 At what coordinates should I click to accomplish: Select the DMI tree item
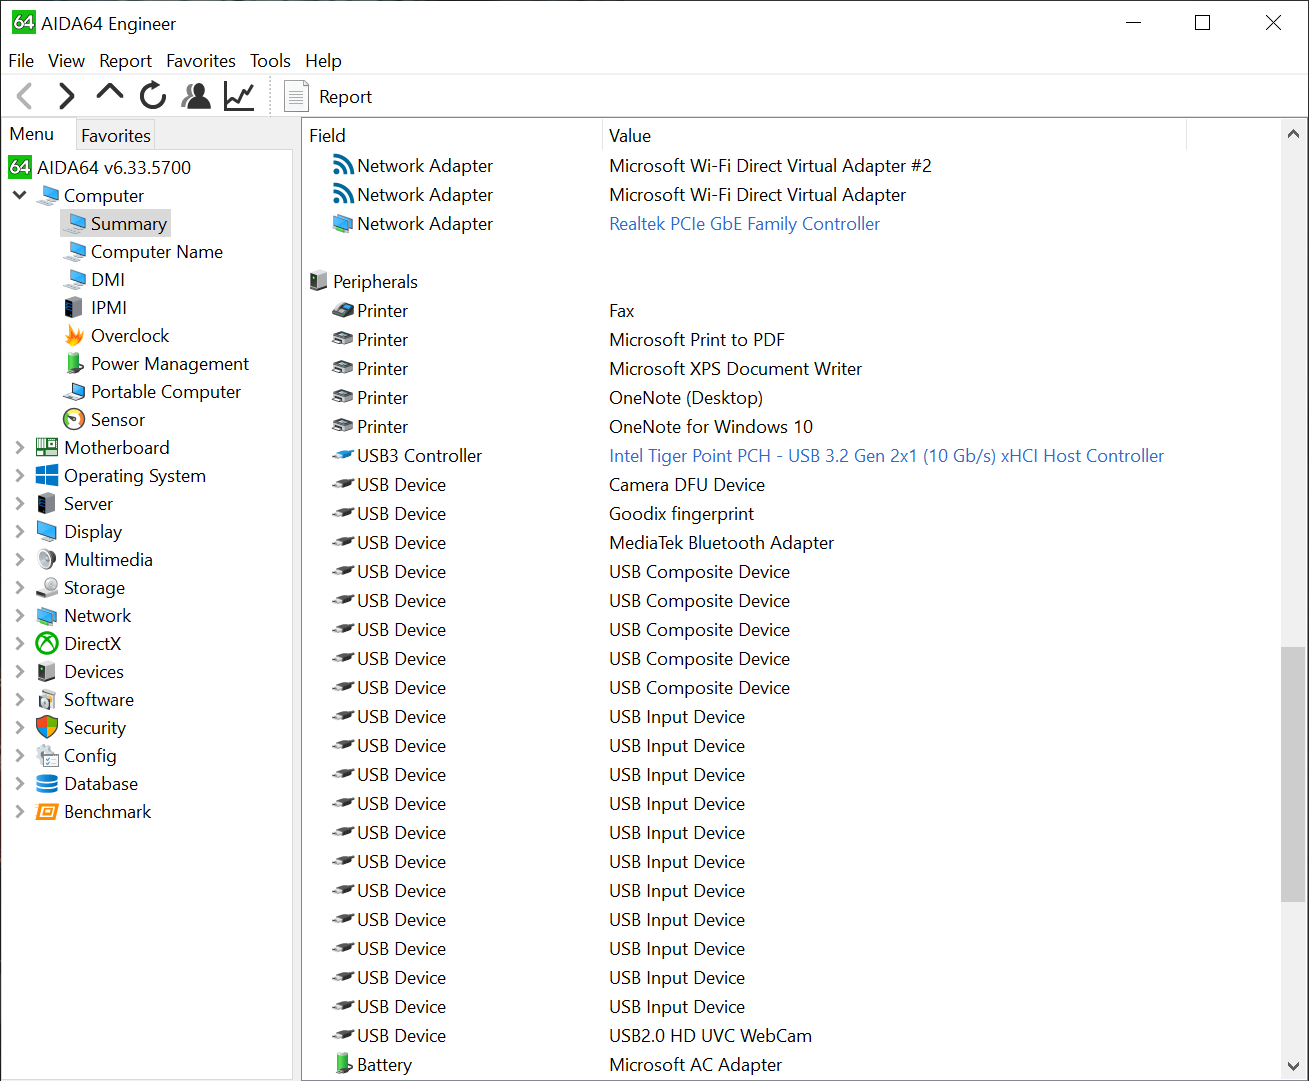(108, 280)
